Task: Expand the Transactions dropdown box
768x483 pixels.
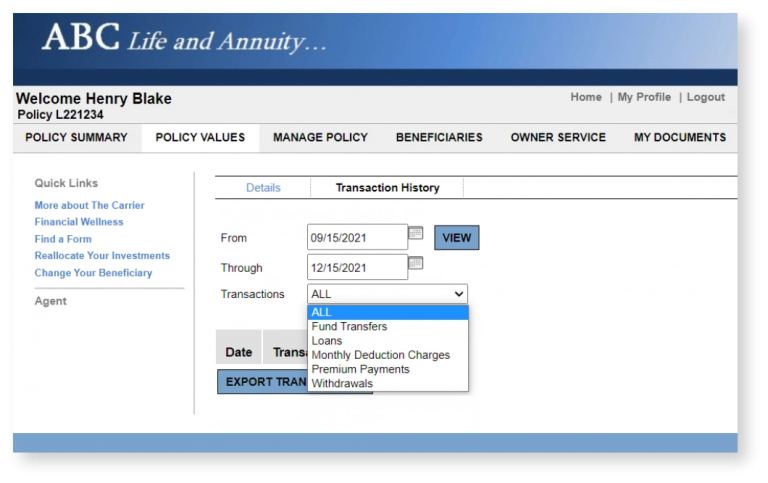Action: [x=387, y=294]
